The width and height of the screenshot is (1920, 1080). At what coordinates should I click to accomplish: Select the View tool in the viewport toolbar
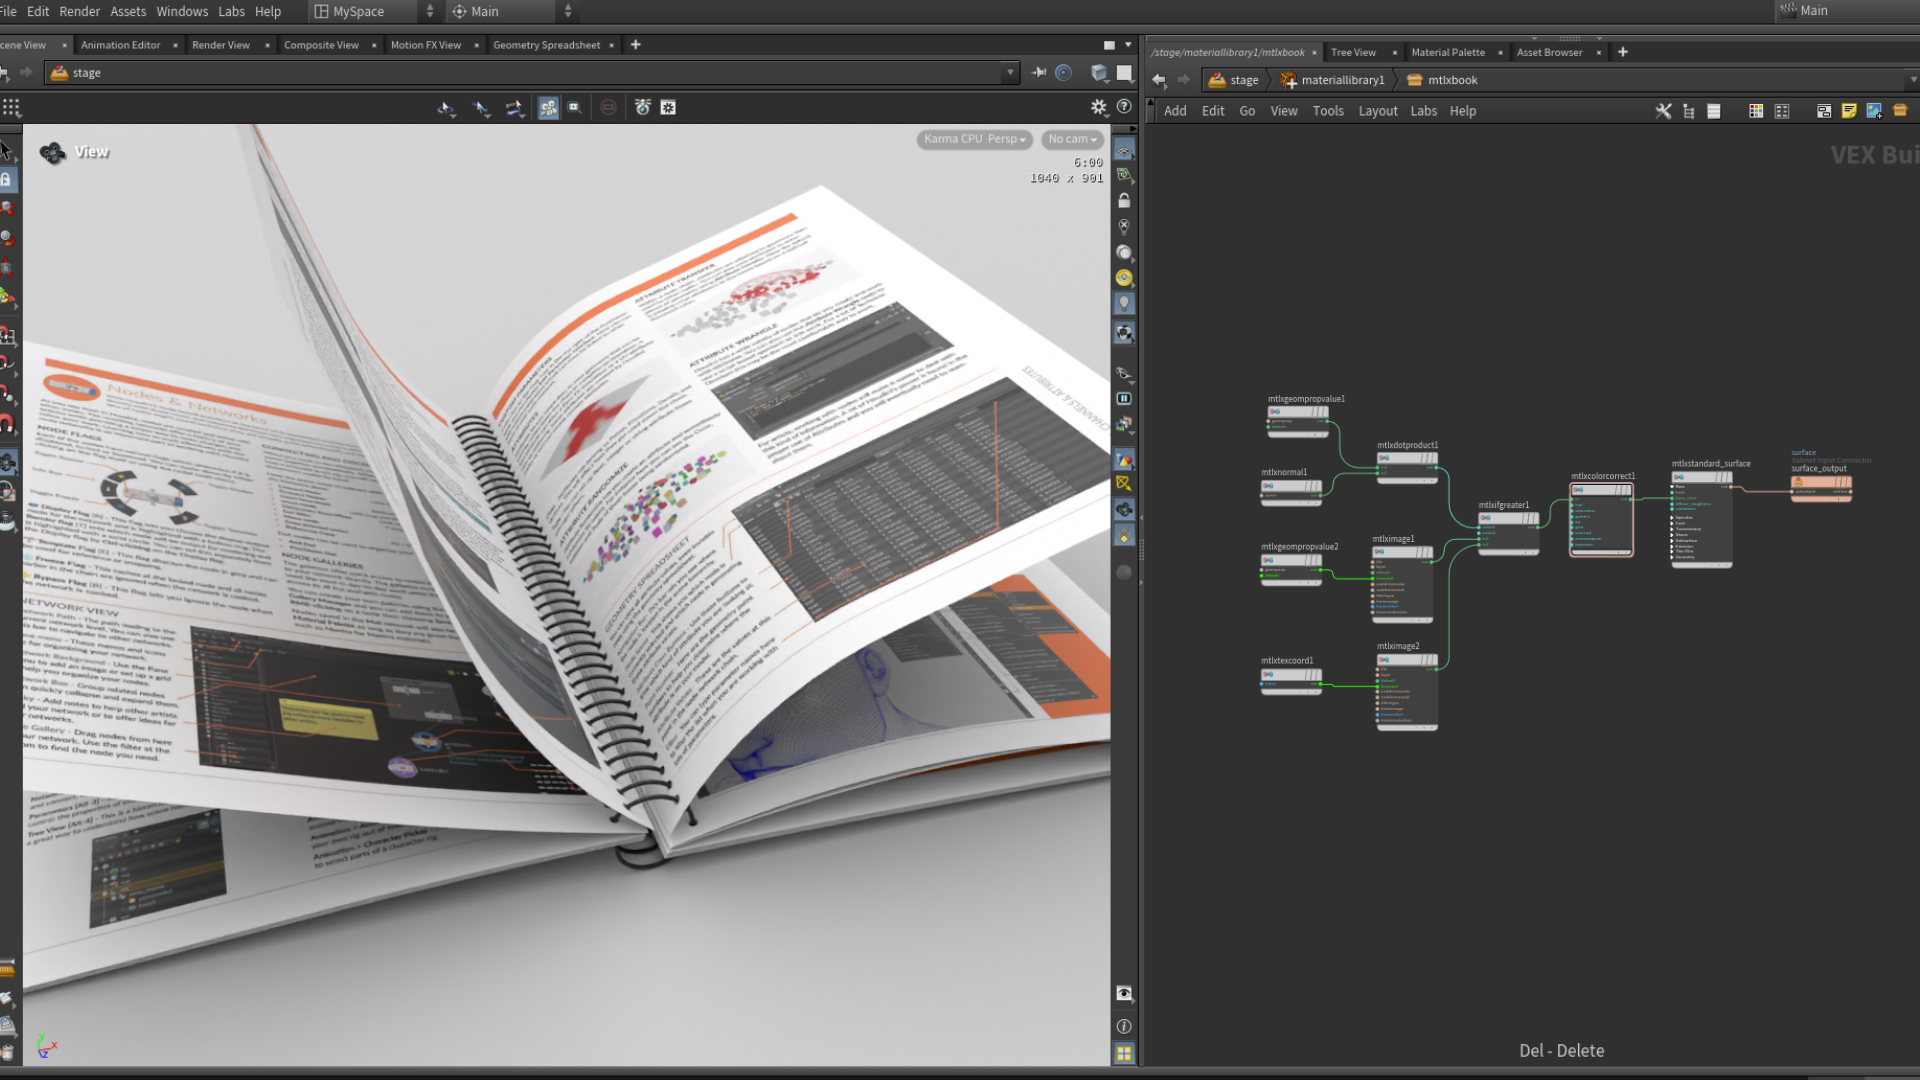[445, 108]
